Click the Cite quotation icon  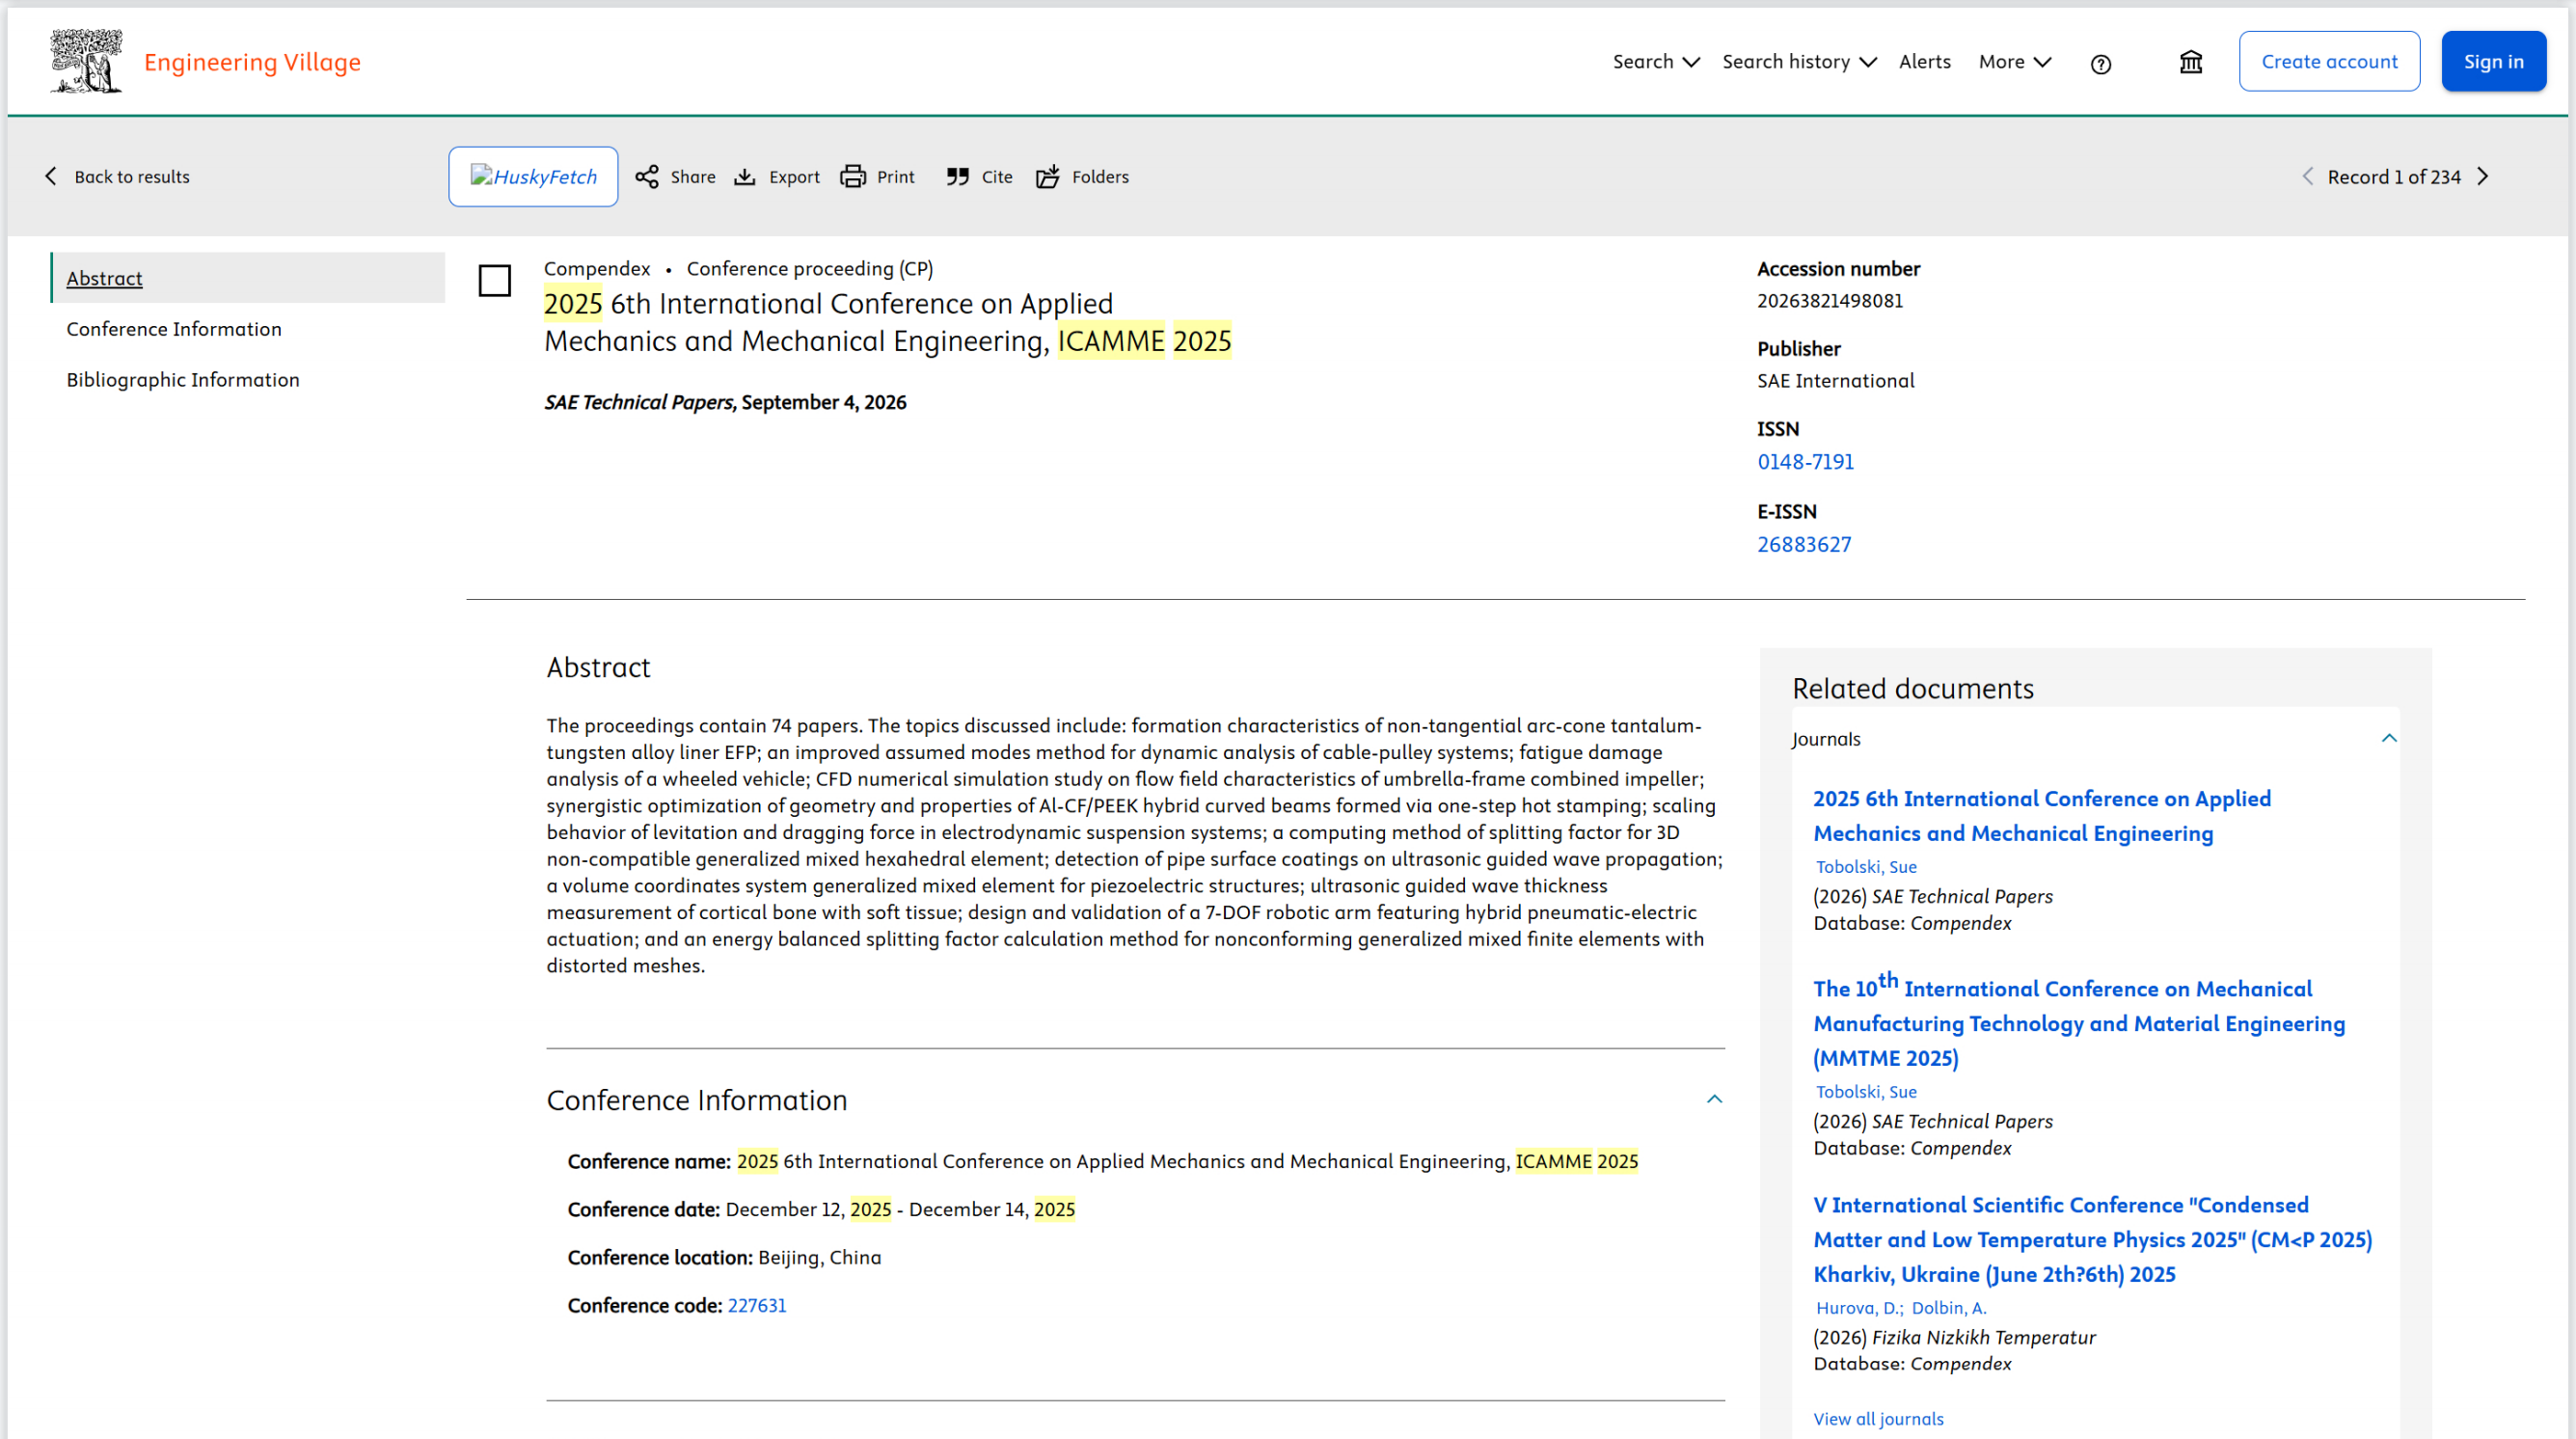(957, 177)
